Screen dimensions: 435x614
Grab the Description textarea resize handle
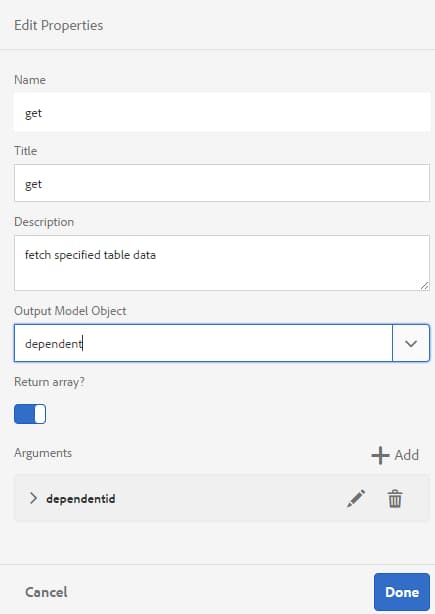point(424,286)
